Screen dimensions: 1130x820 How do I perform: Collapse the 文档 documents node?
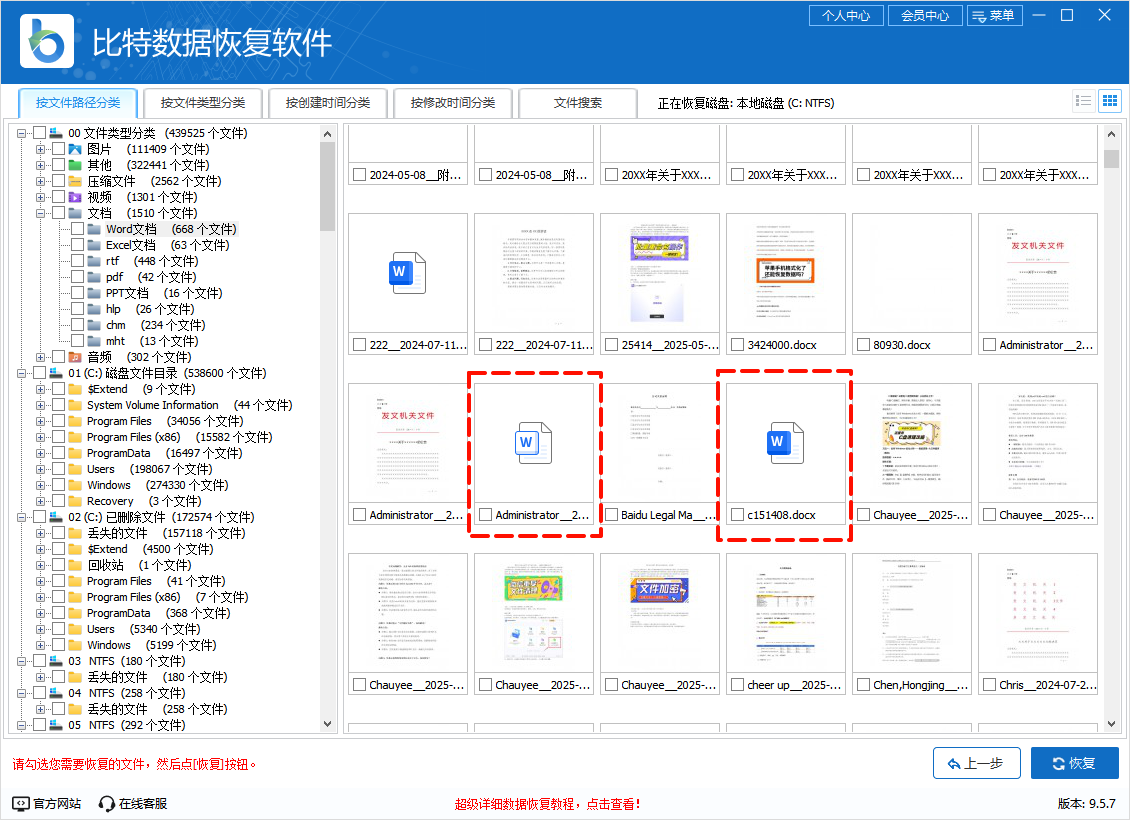40,213
